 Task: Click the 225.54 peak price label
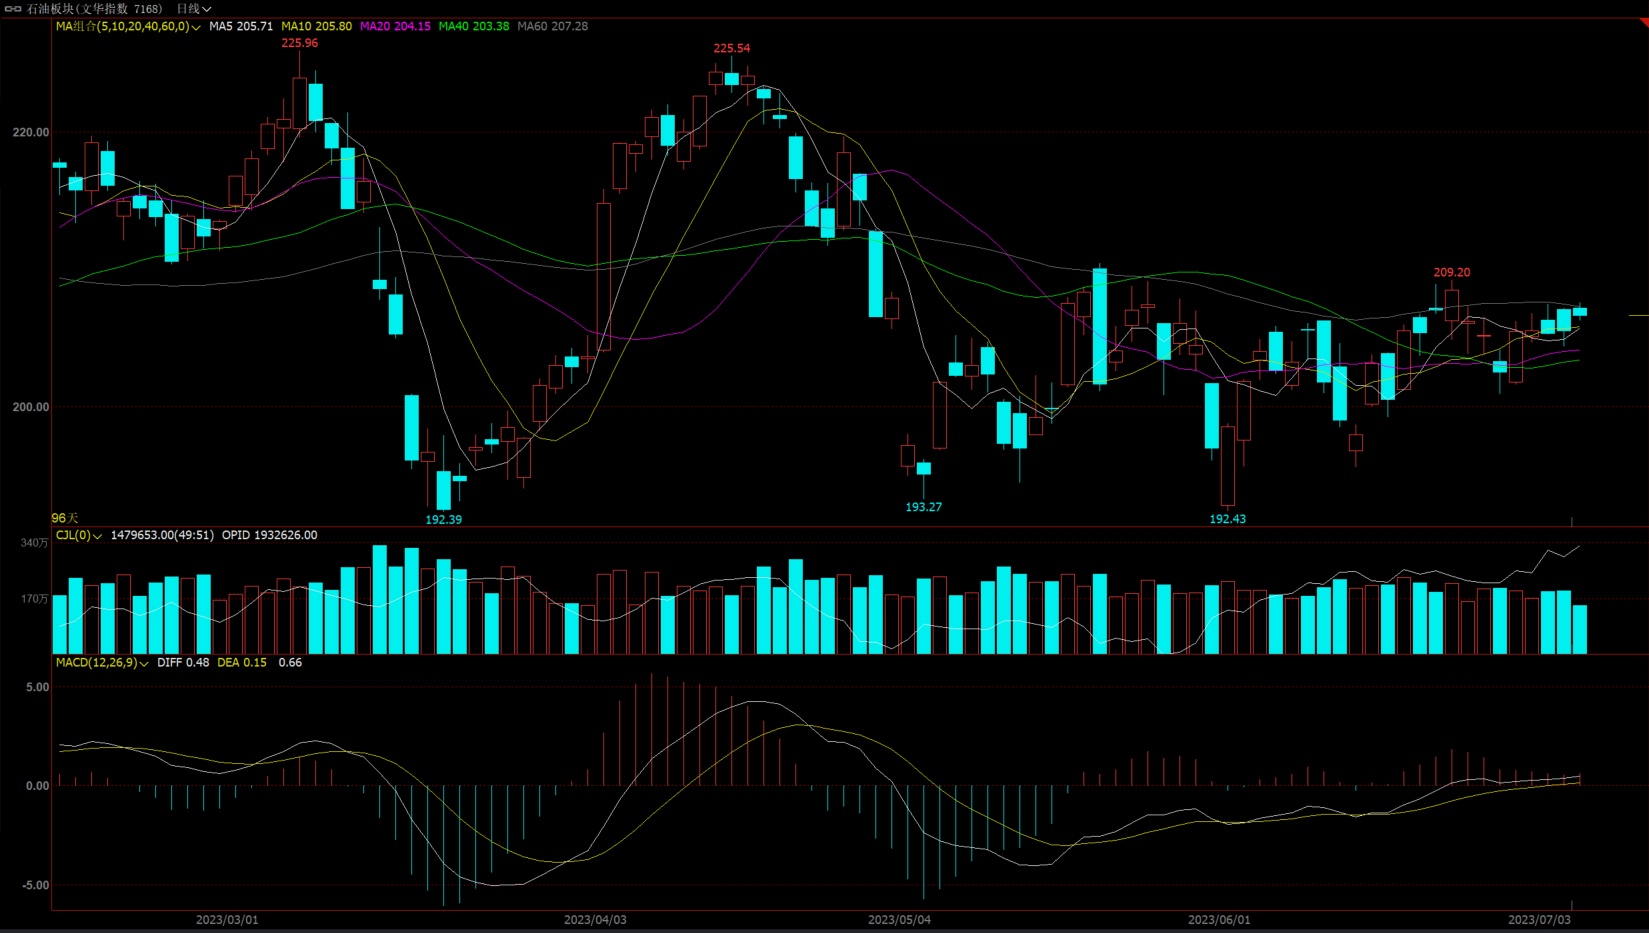[x=732, y=48]
